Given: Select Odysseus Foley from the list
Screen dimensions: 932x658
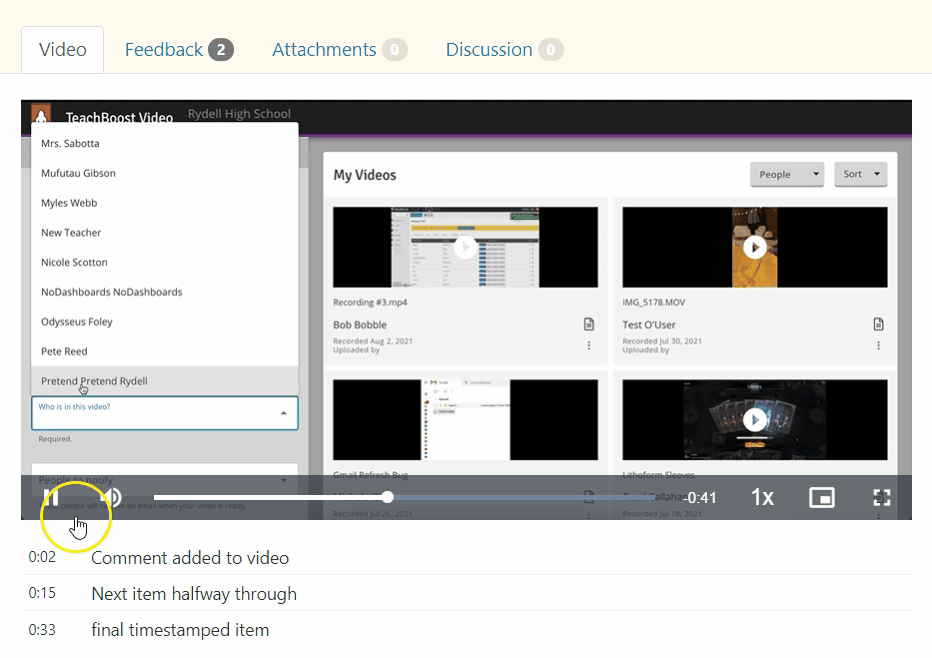Looking at the screenshot, I should pos(165,322).
